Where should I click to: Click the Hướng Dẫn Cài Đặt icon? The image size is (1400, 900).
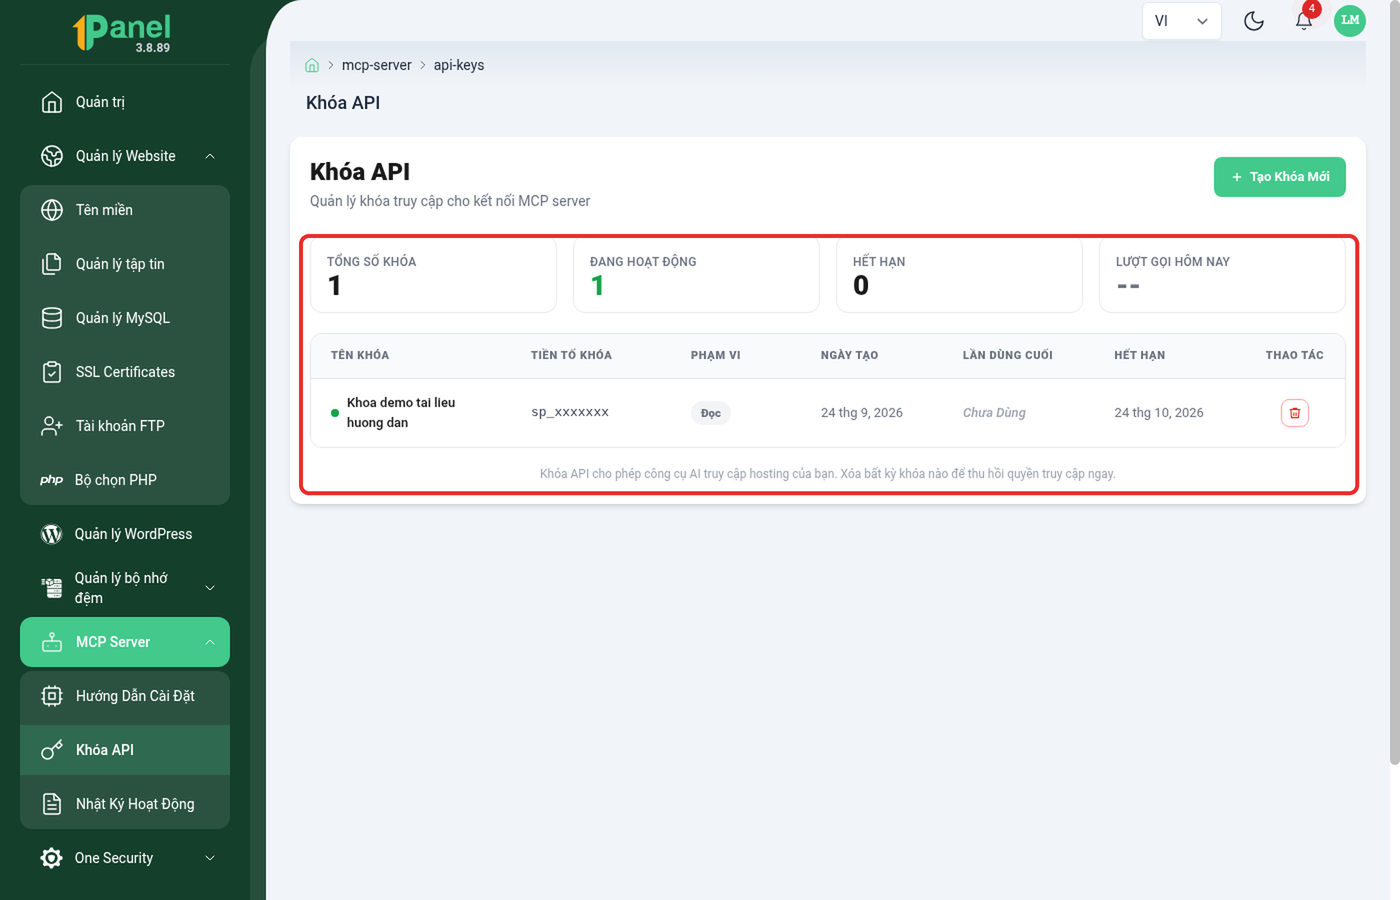pos(52,696)
